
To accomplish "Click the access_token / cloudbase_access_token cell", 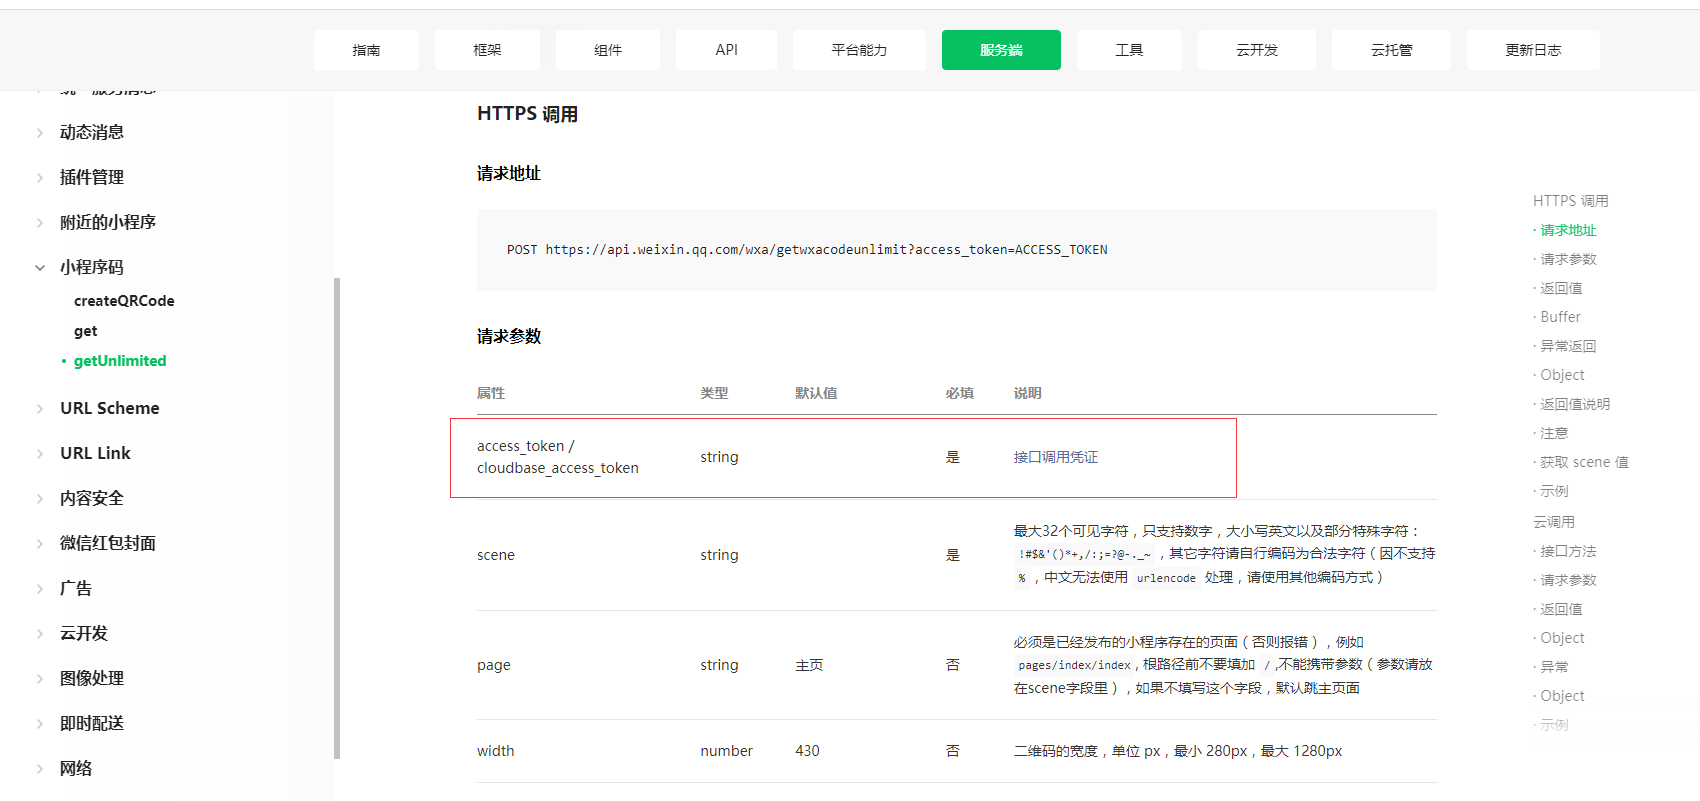I will 558,457.
